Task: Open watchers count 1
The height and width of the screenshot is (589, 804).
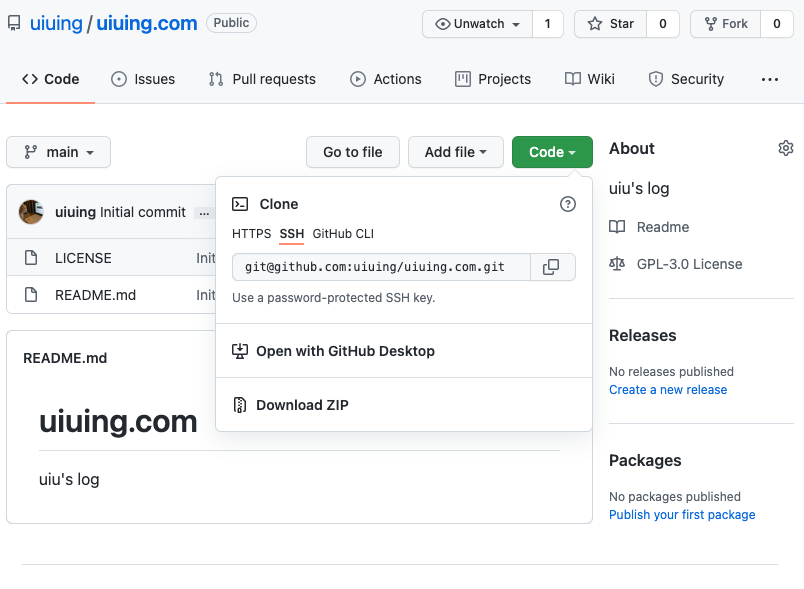Action: (548, 24)
